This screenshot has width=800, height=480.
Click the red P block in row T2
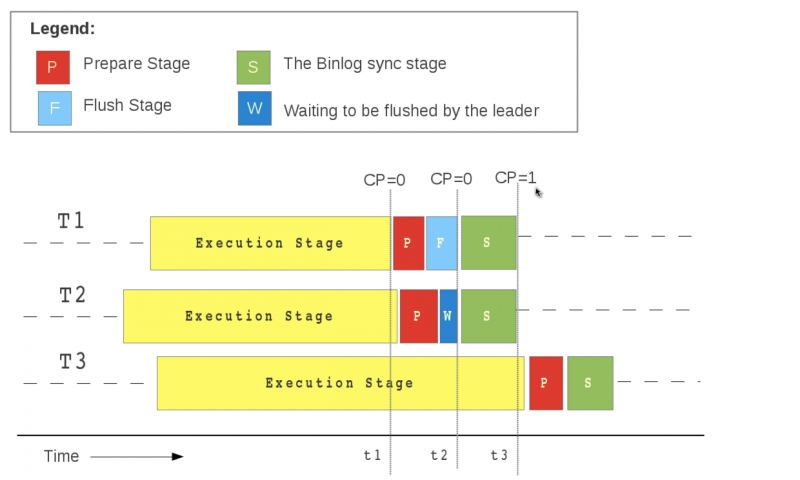coord(418,316)
